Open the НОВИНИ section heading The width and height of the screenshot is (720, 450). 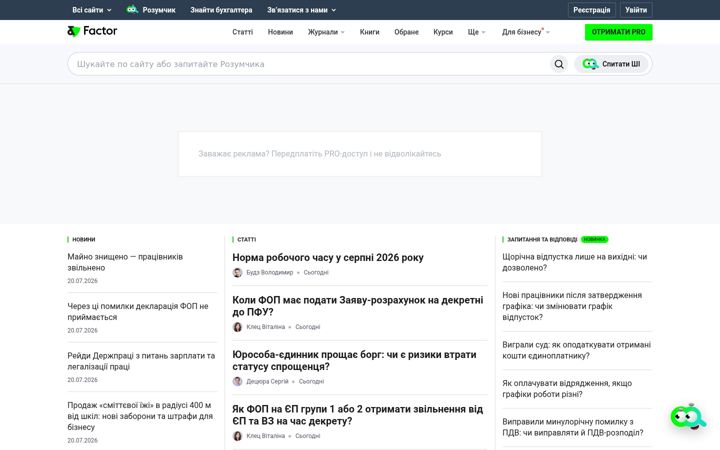coord(84,239)
